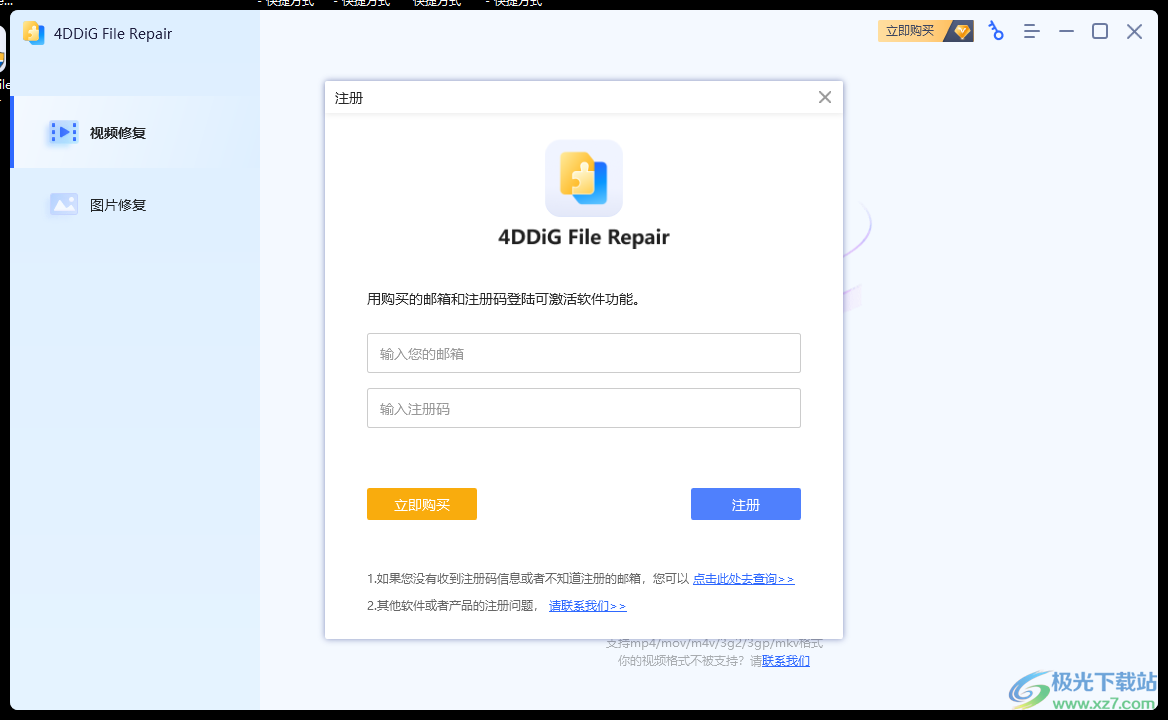
Task: Open the 视频修复 video repair tab
Action: (135, 133)
